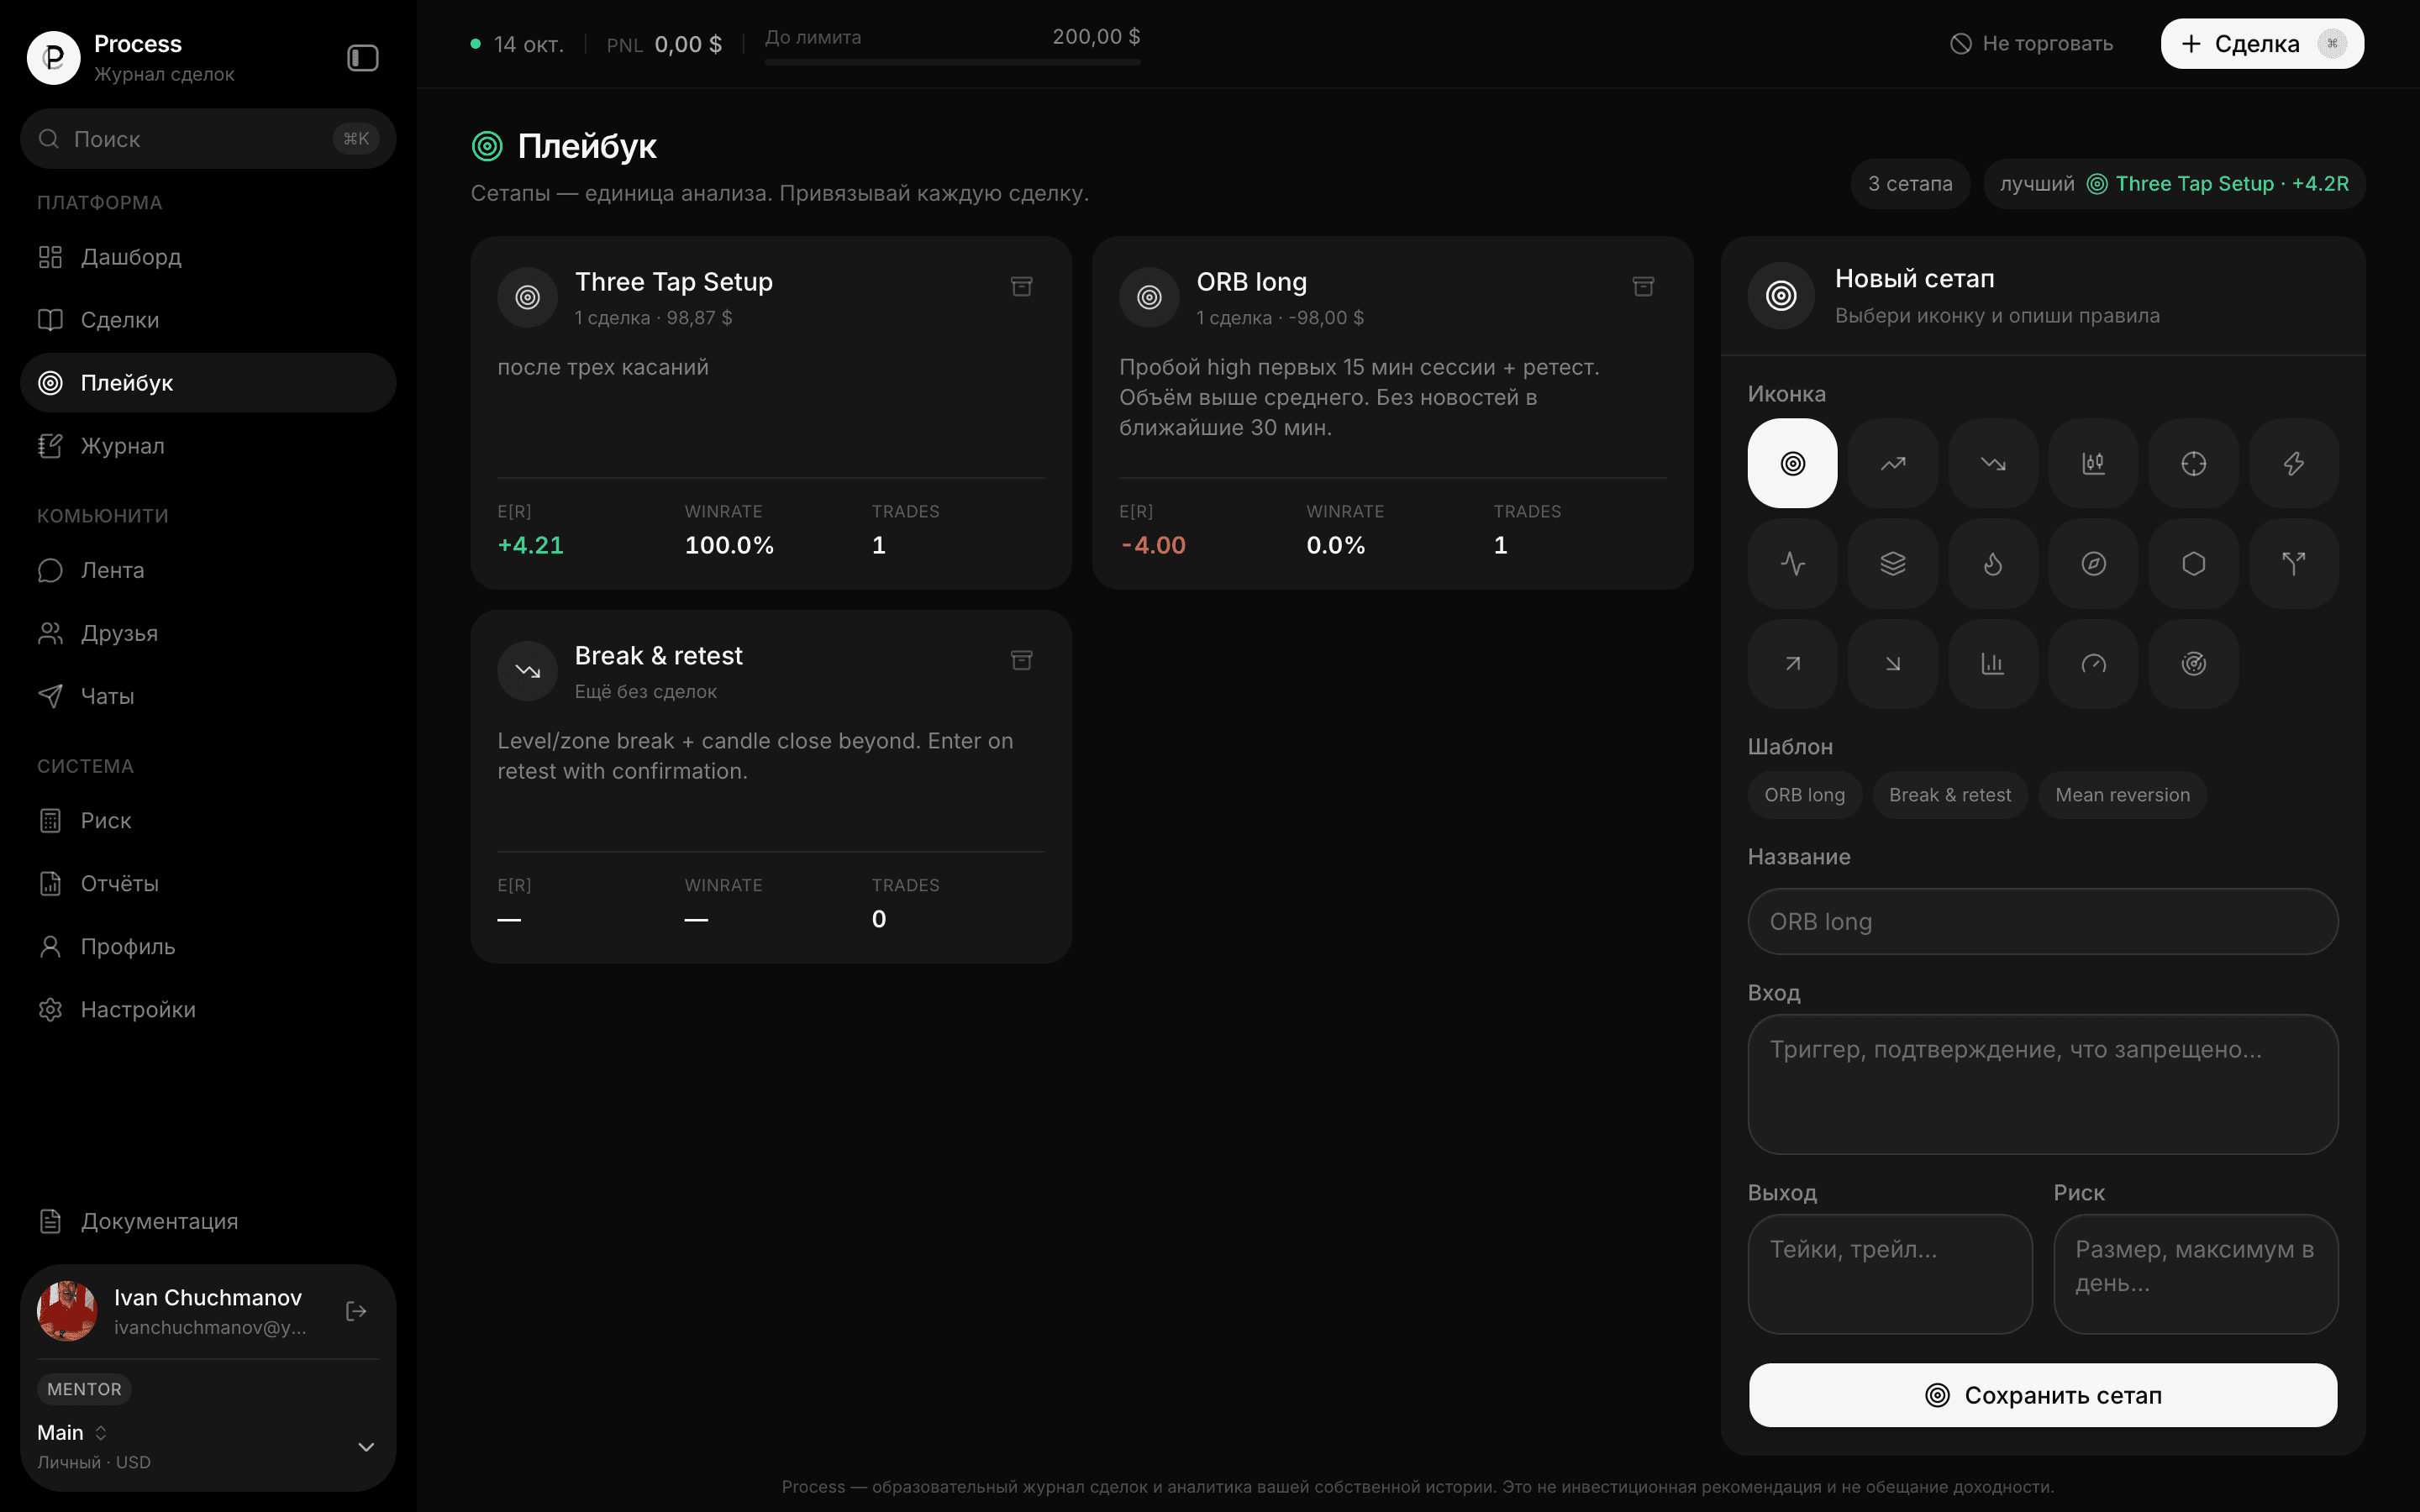The image size is (2420, 1512).
Task: Focus the Вход rules text area
Action: coord(2042,1084)
